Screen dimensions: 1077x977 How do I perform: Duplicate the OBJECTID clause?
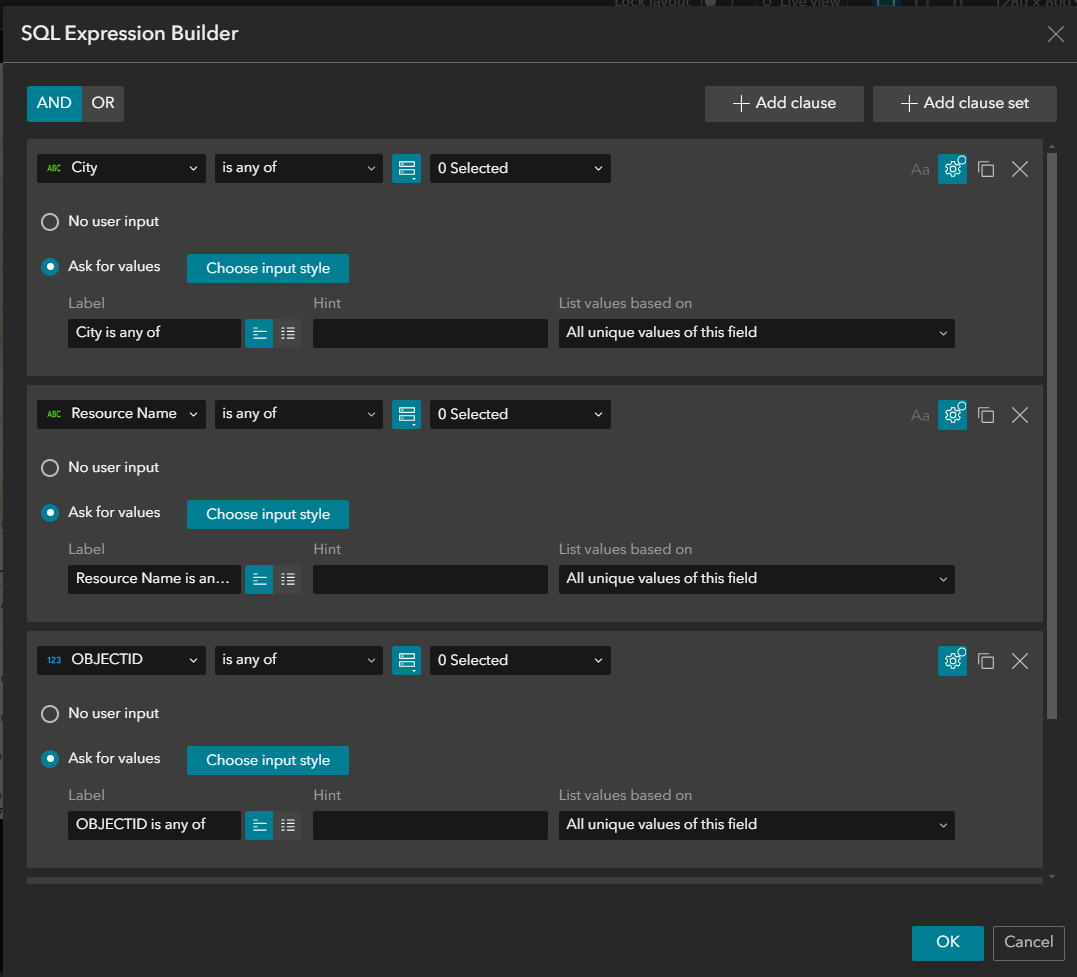coord(986,661)
